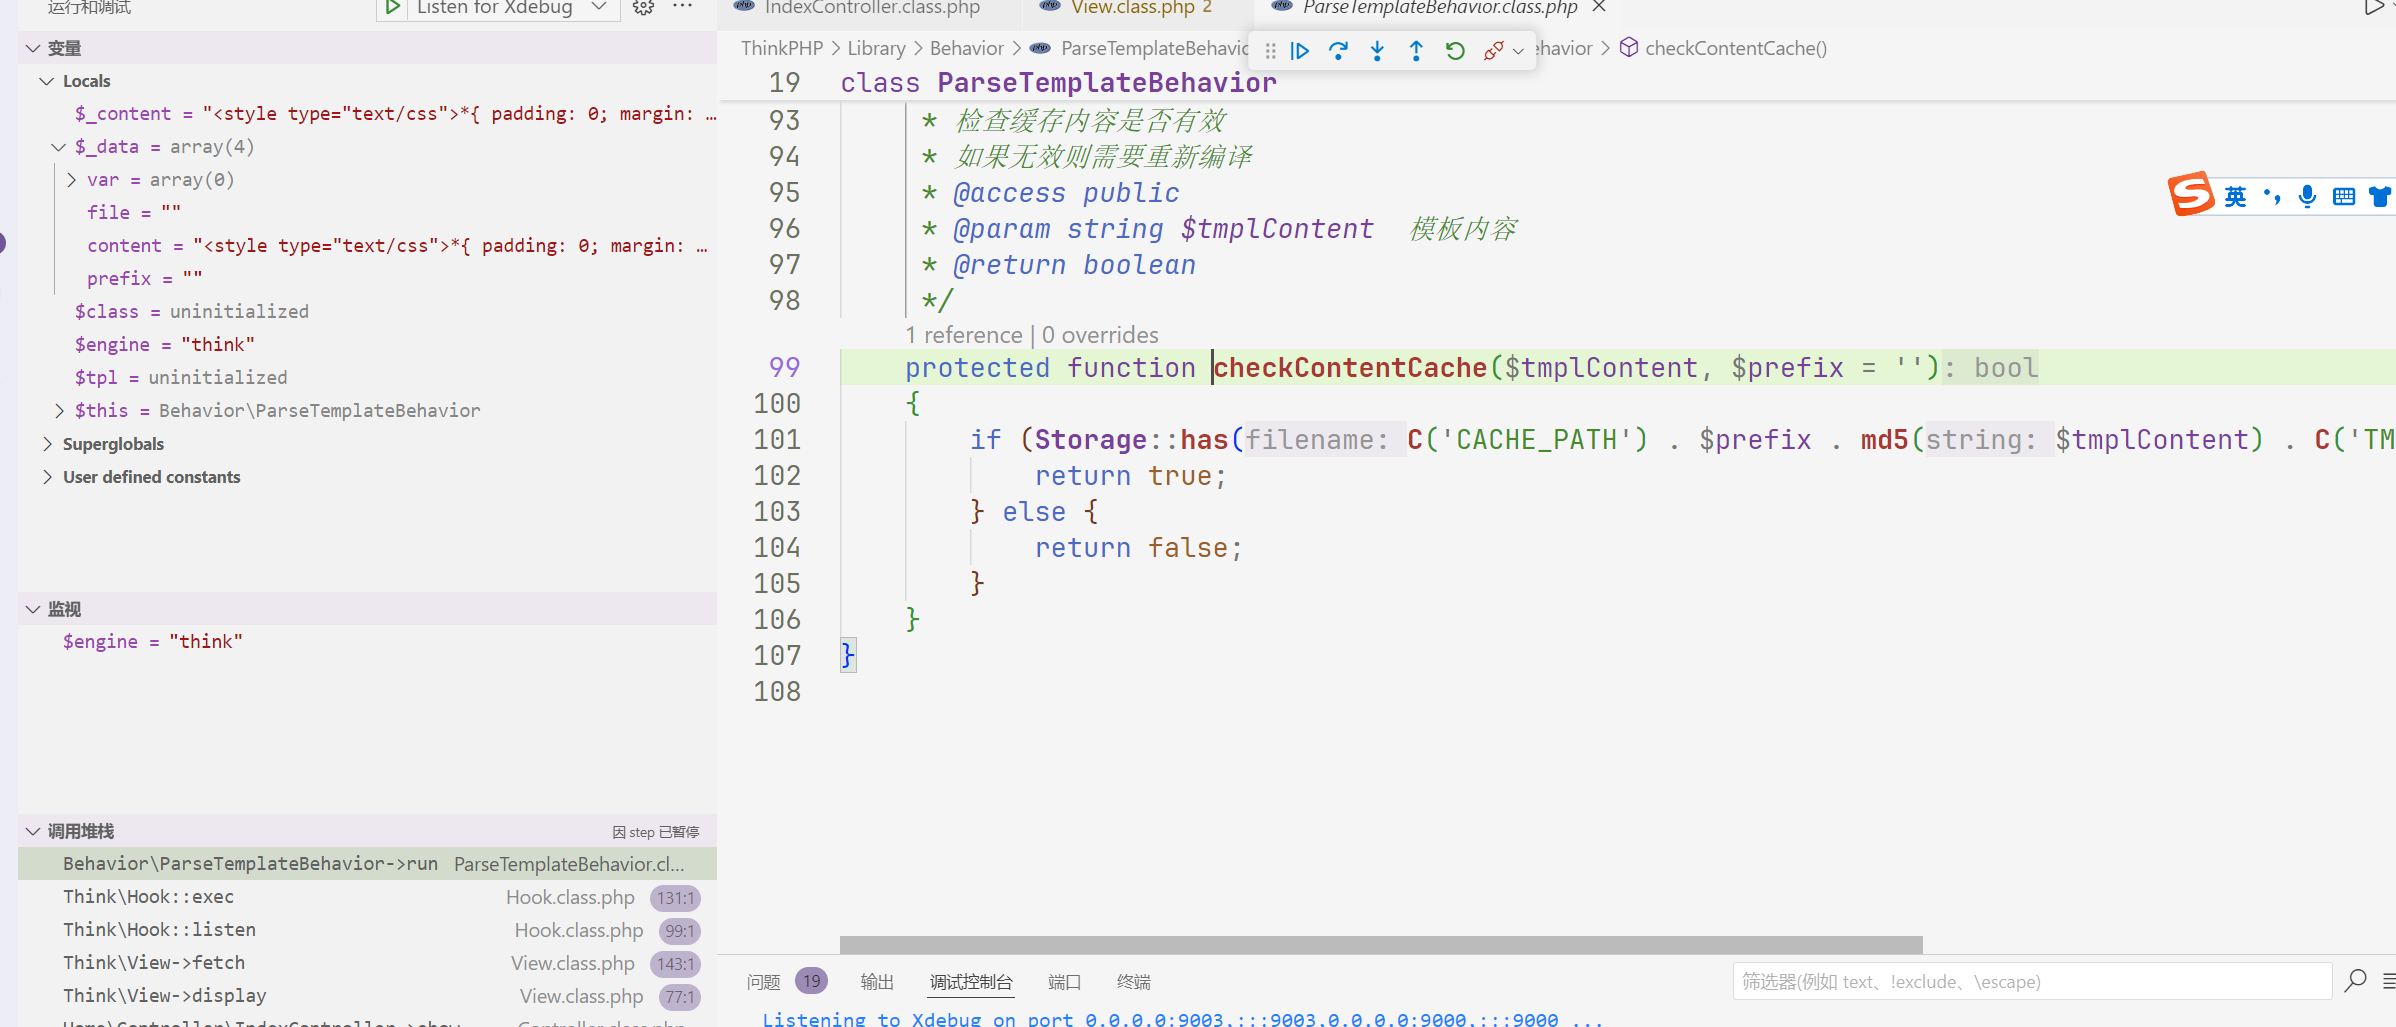2396x1027 pixels.
Task: Open the 问题 panel tab
Action: tap(763, 982)
